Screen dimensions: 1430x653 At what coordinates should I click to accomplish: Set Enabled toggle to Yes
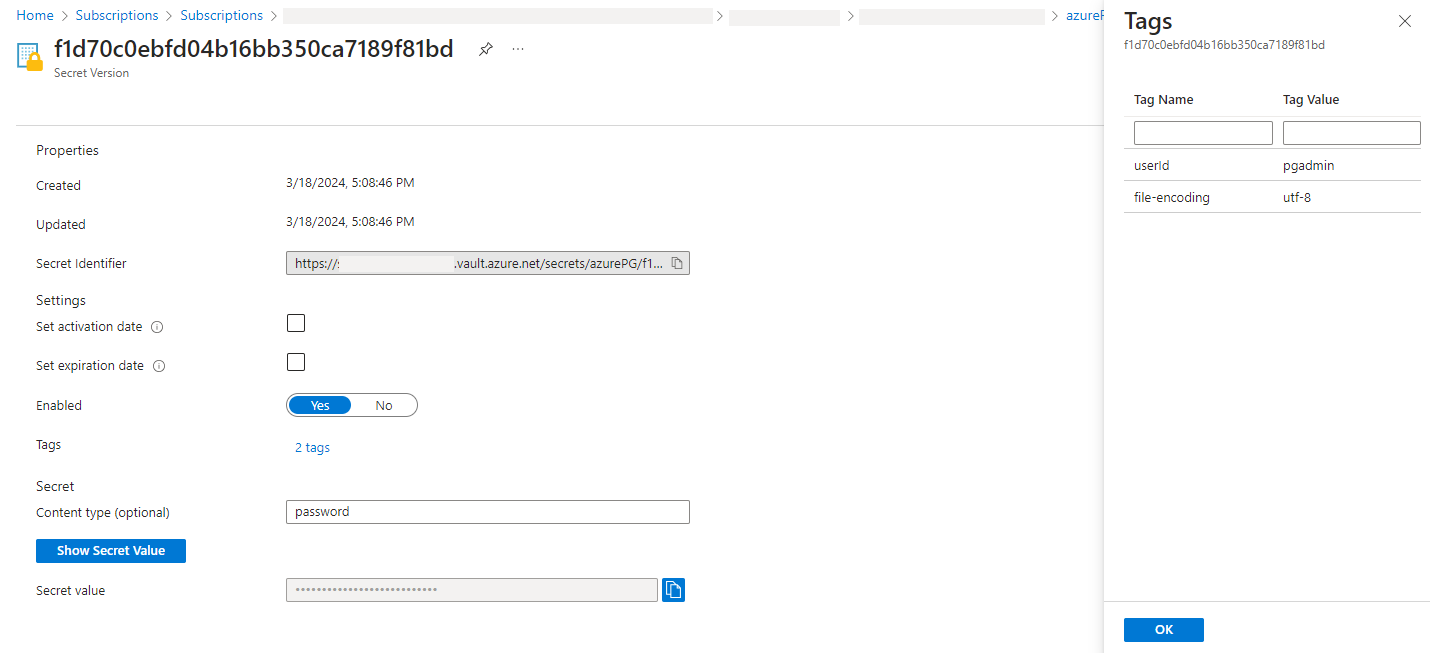[320, 405]
